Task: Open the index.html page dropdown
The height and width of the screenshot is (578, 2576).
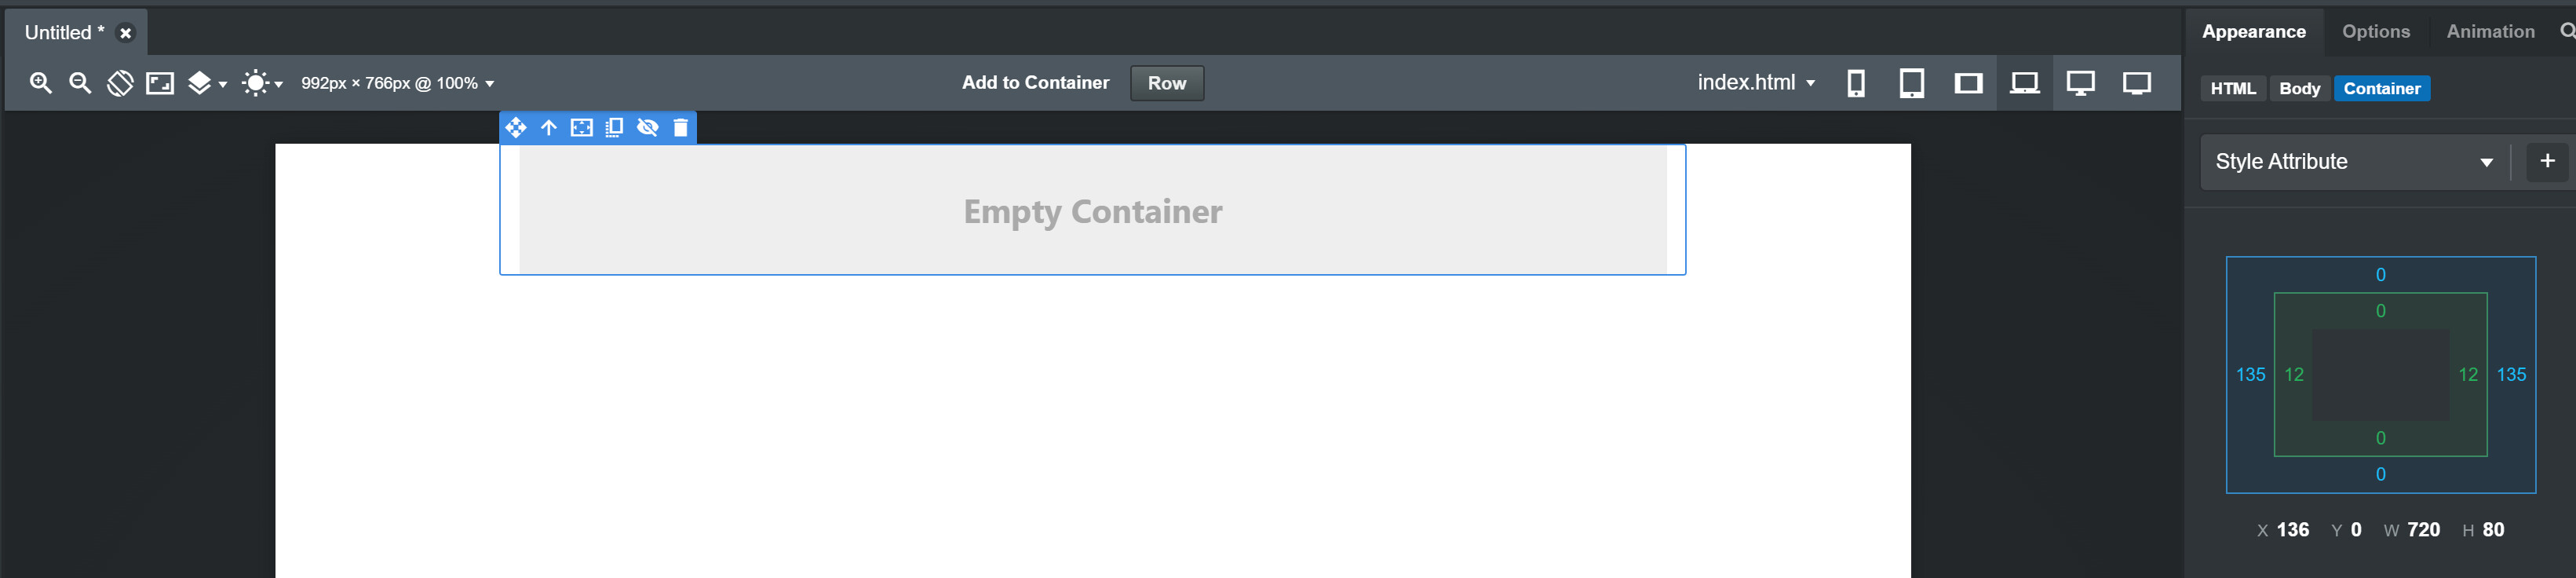Action: tap(1756, 83)
